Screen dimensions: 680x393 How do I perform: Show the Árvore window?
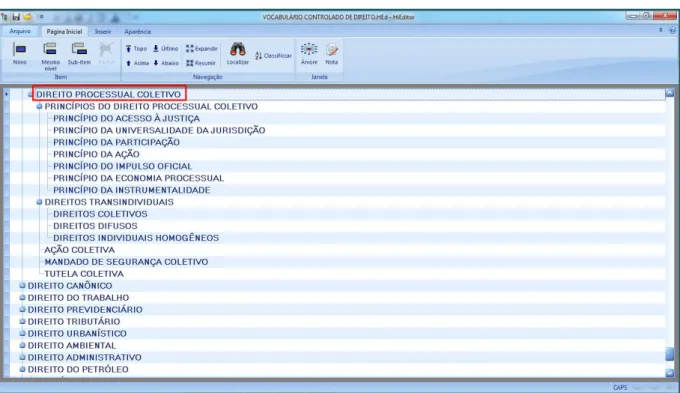309,49
